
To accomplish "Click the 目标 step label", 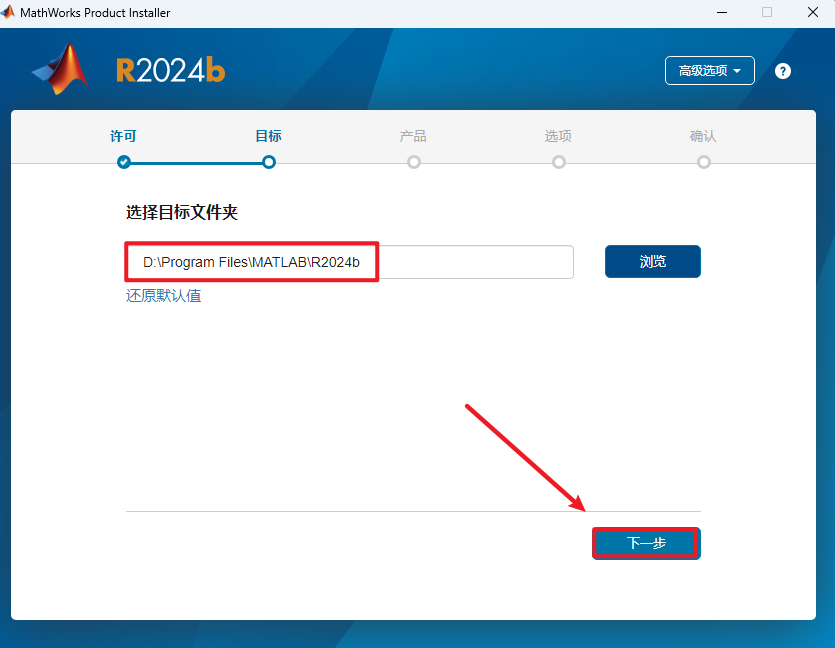I will coord(268,135).
